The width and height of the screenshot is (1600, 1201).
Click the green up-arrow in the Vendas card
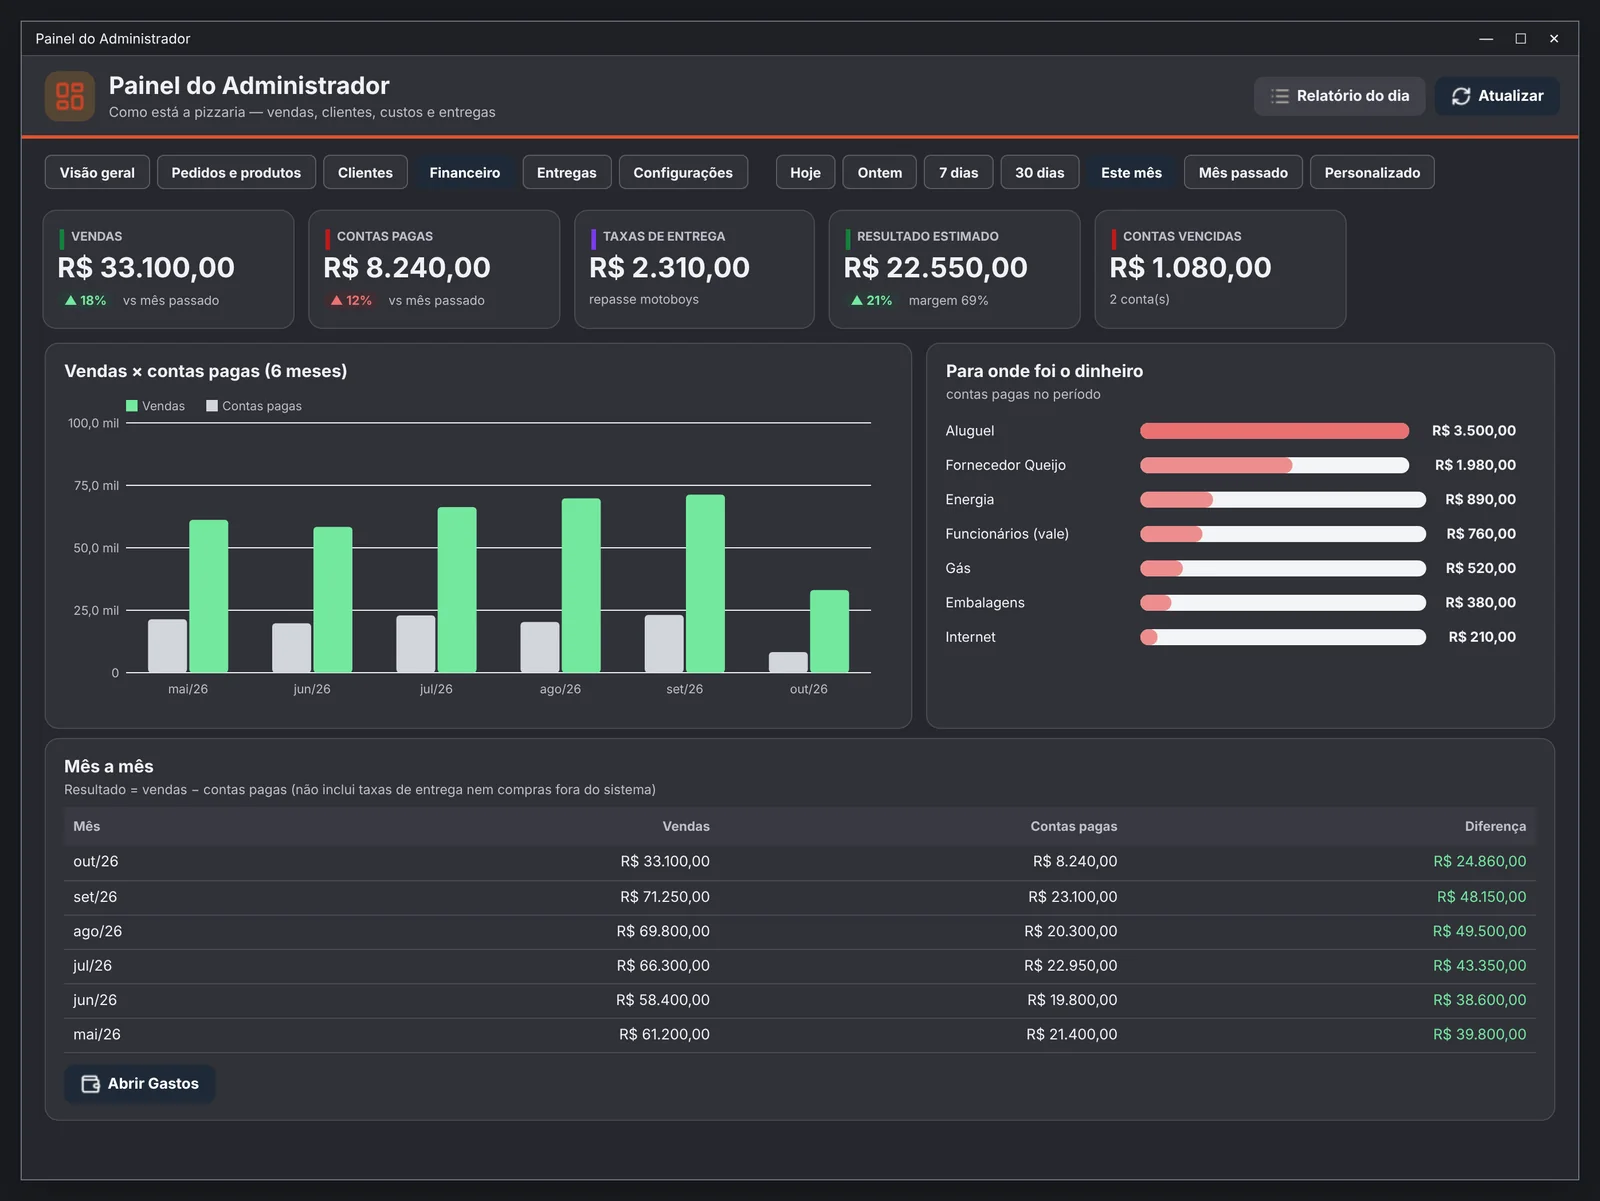[x=70, y=300]
